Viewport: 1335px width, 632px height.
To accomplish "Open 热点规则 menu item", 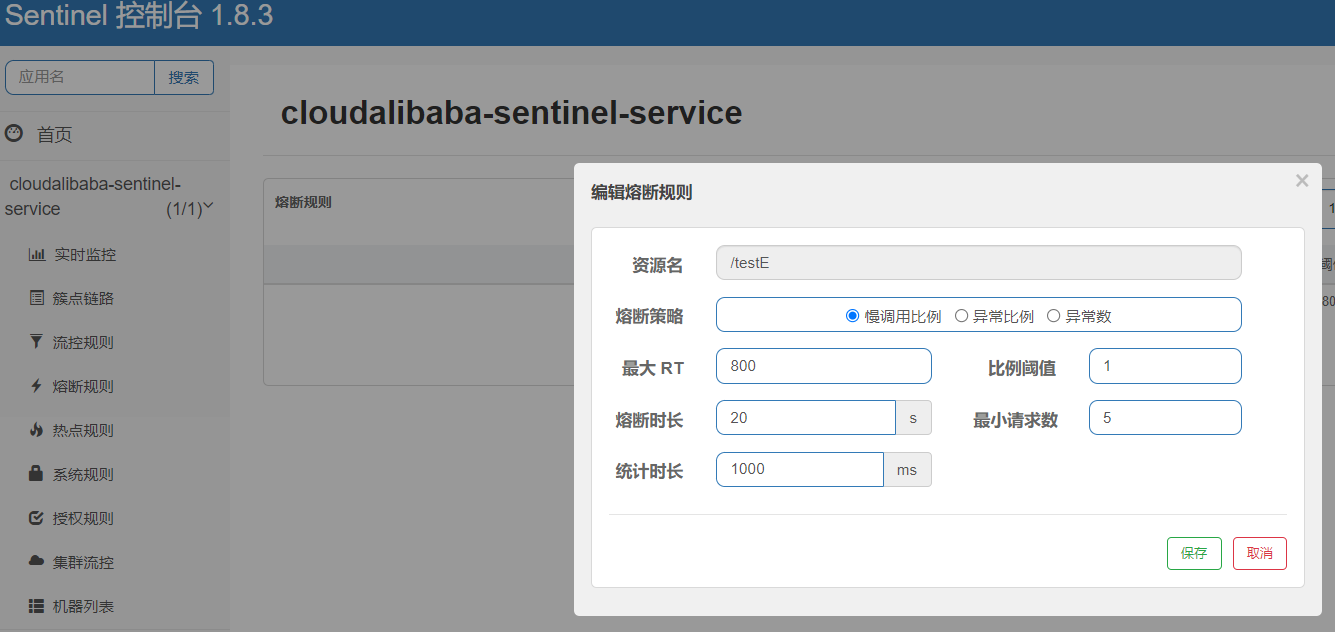I will [x=84, y=430].
